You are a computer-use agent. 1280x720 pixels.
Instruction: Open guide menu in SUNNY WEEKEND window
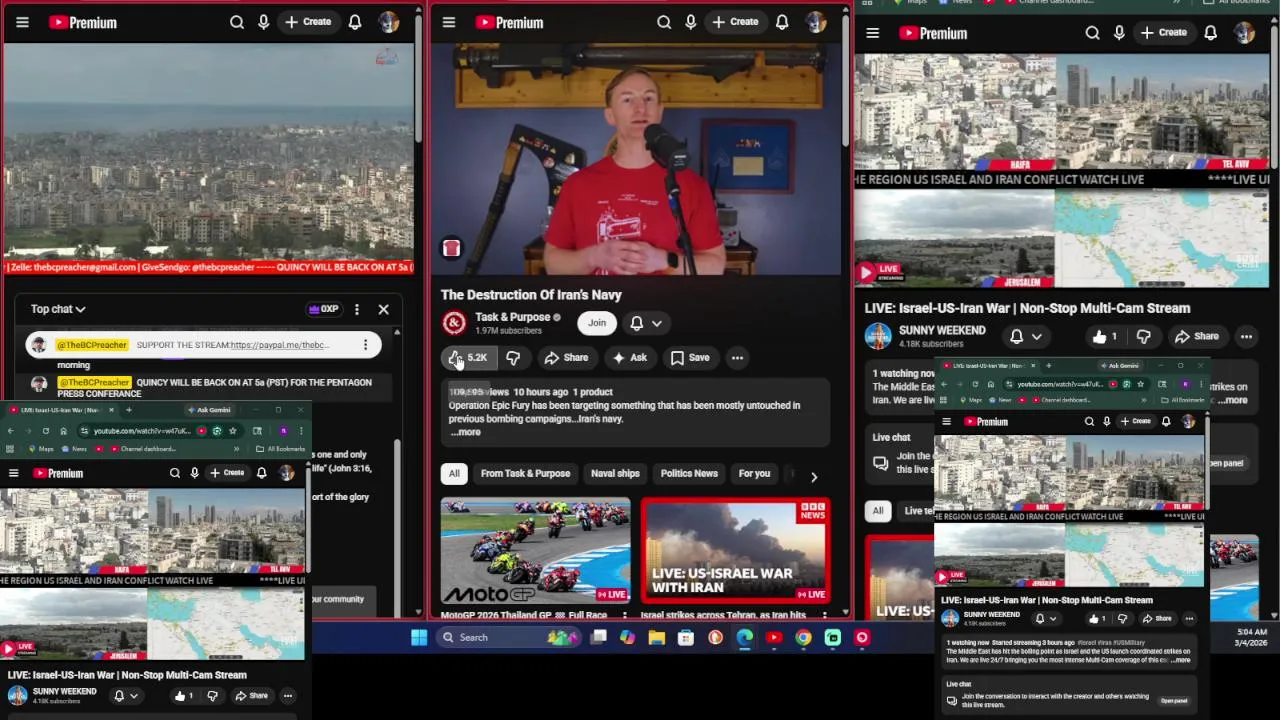[x=873, y=33]
